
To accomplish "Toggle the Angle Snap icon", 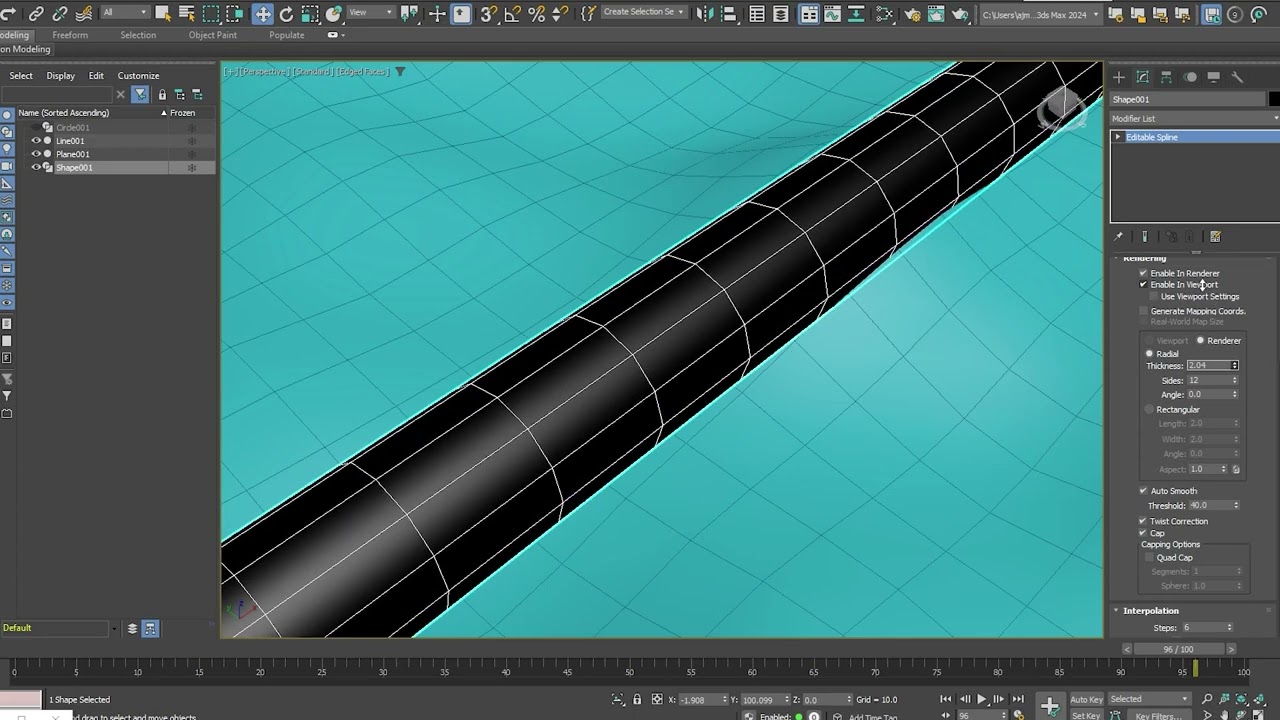I will 513,14.
